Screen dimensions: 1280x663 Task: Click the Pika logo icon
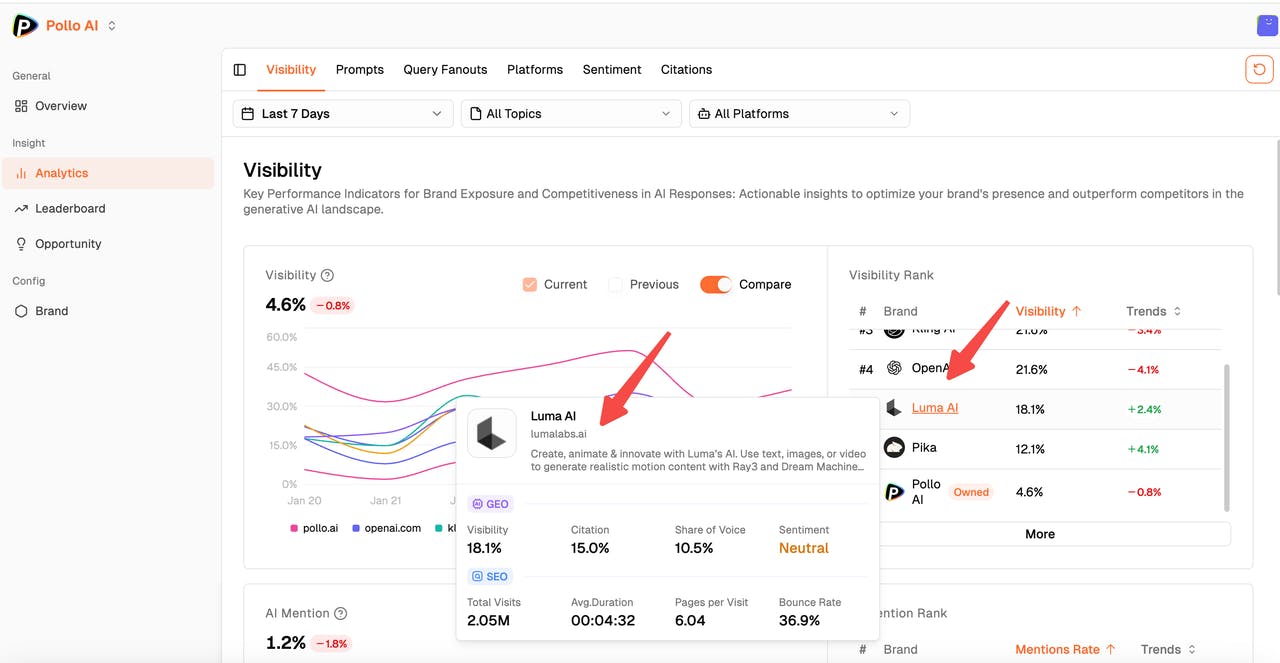[x=894, y=448]
